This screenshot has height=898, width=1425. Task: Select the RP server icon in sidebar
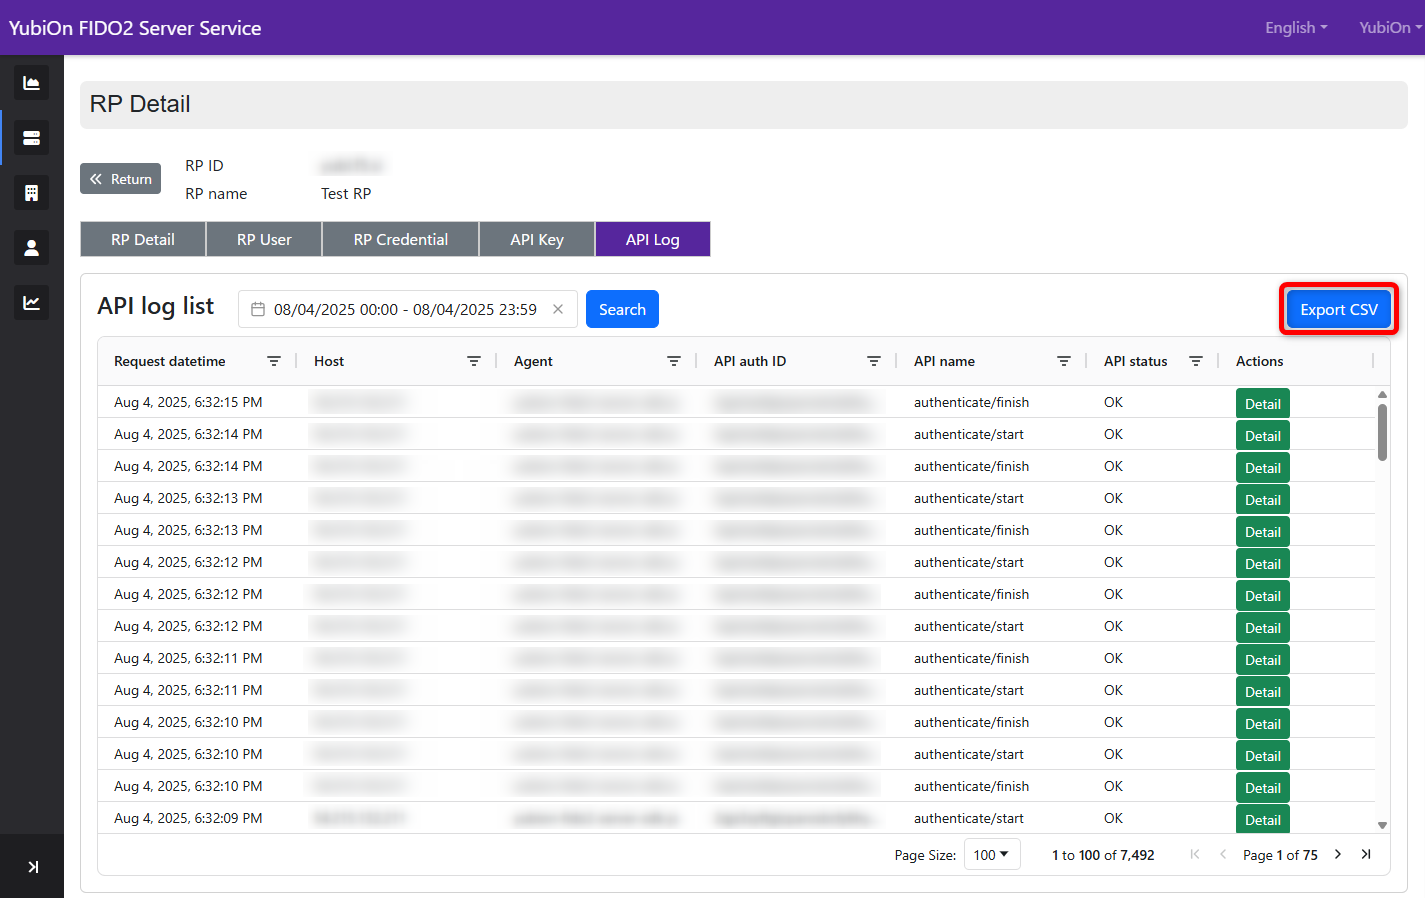point(31,138)
